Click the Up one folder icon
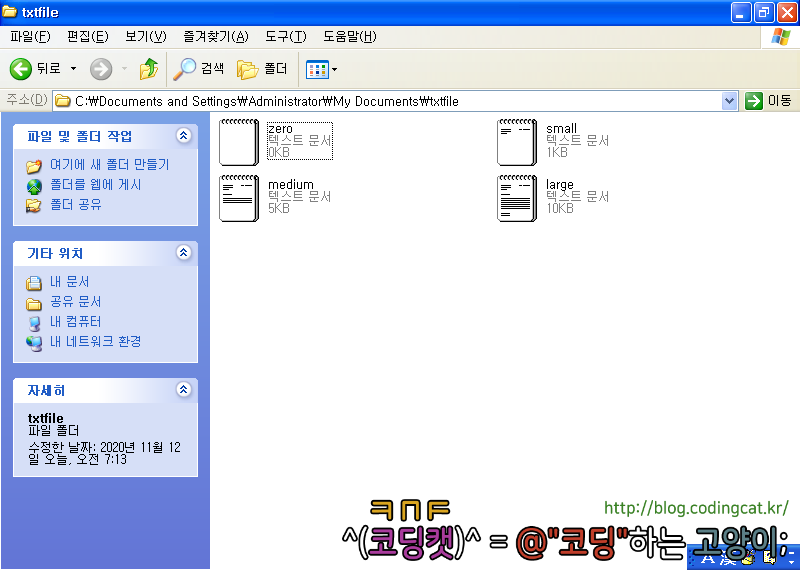This screenshot has height=570, width=800. (148, 68)
